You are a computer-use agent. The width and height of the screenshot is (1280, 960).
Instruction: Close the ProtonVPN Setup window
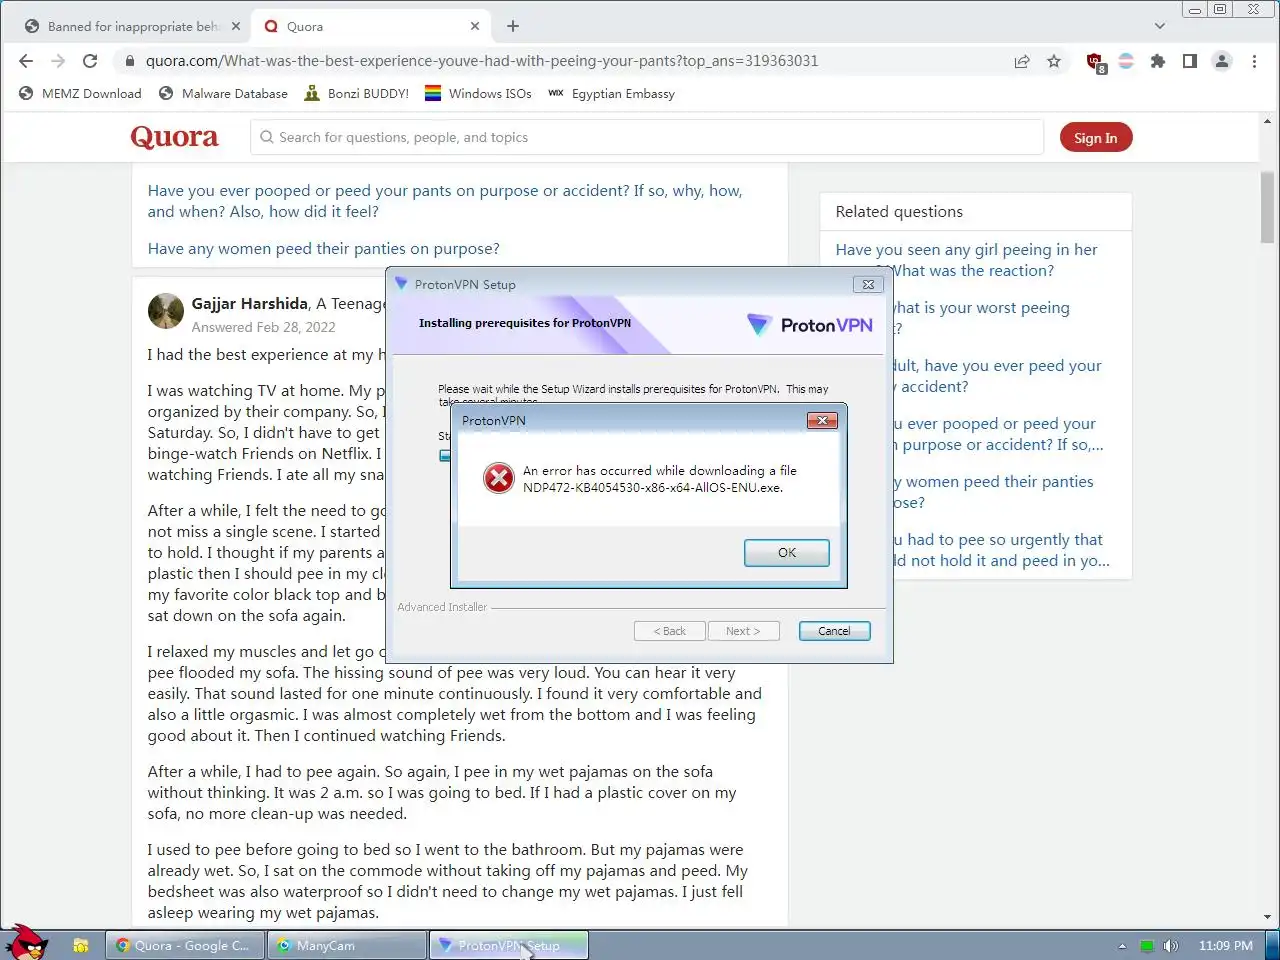pyautogui.click(x=868, y=285)
